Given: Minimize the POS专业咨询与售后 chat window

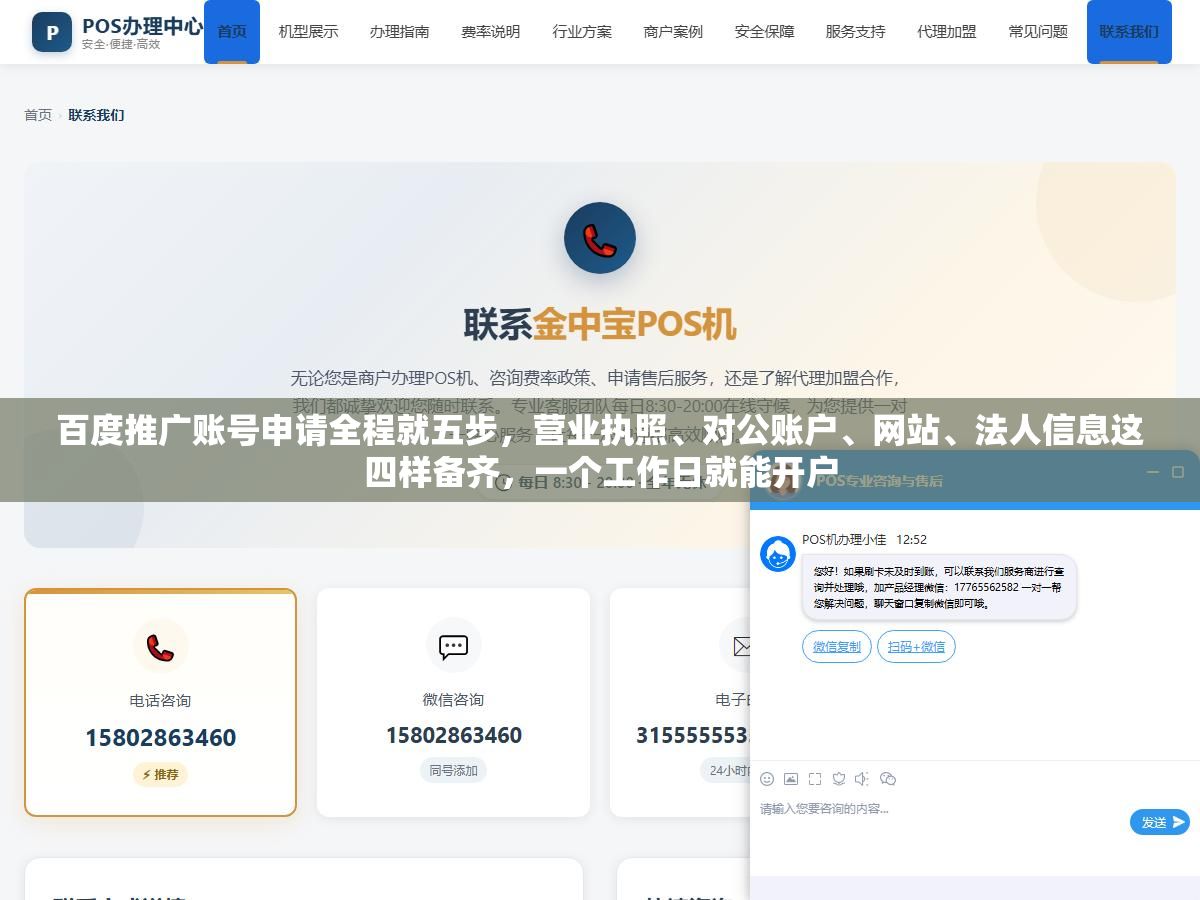Looking at the screenshot, I should click(x=1152, y=472).
